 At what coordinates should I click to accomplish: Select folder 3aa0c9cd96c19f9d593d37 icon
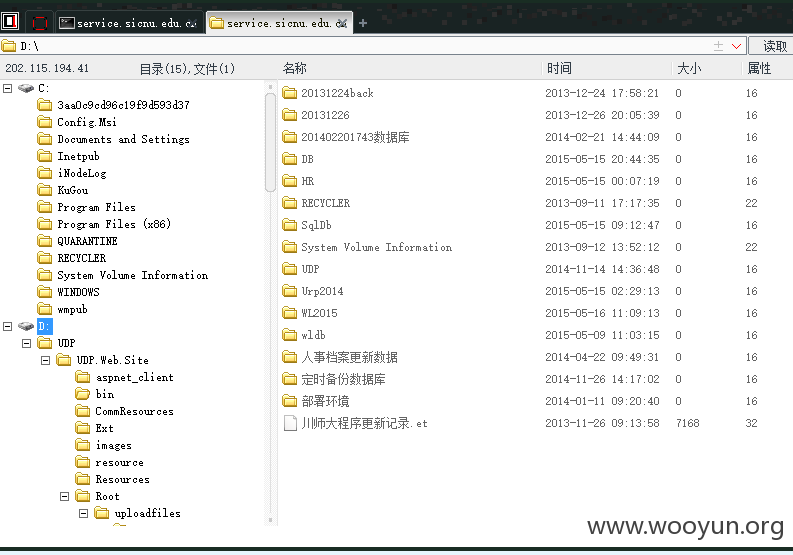click(x=45, y=105)
